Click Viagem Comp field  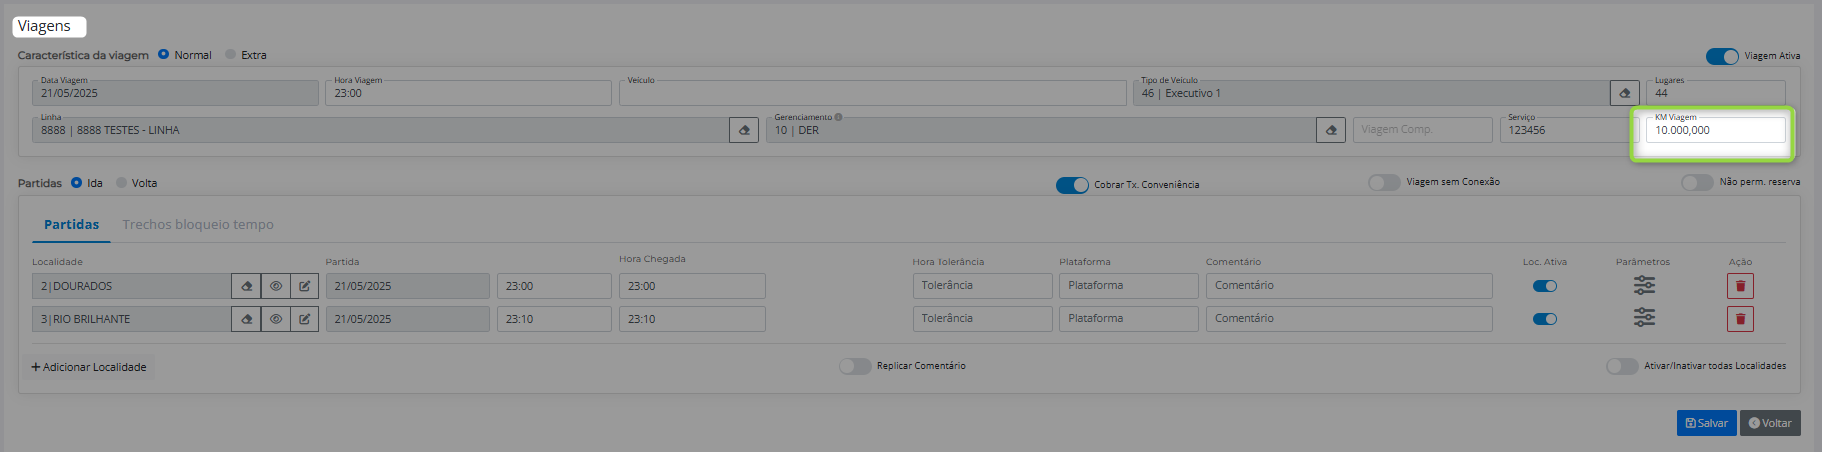(x=1422, y=130)
